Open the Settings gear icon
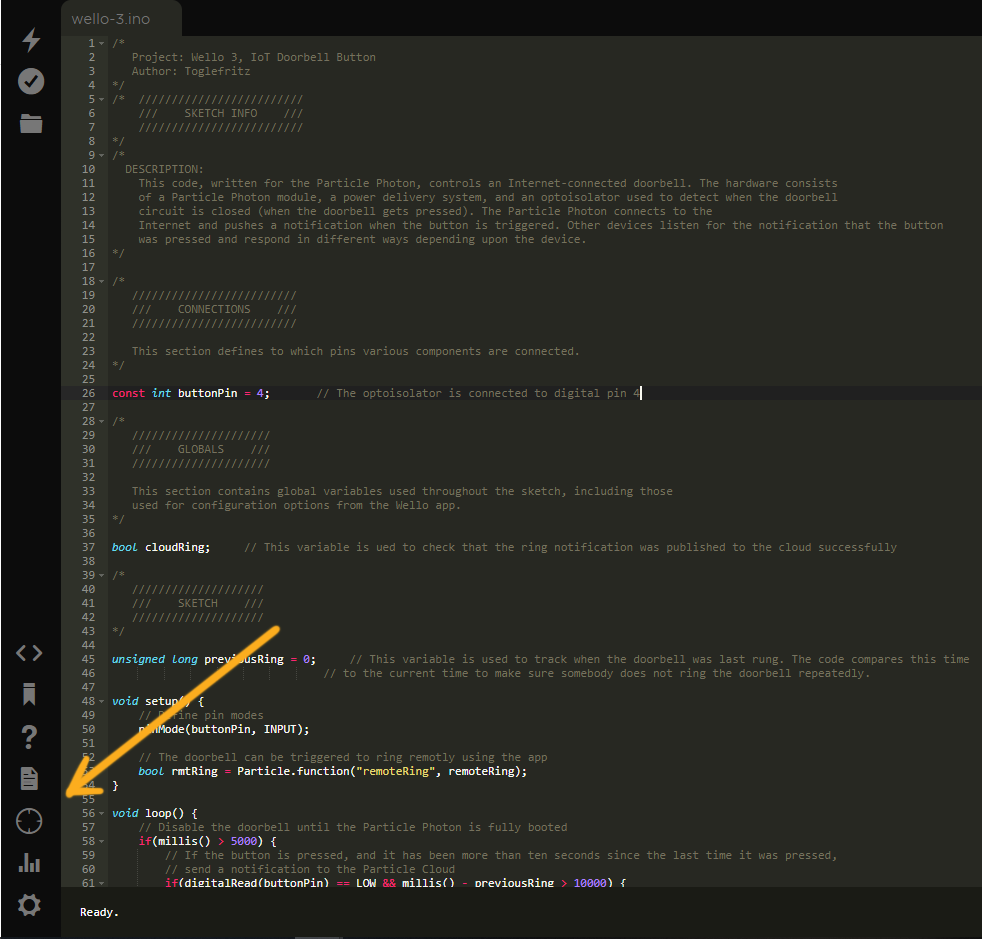The image size is (982, 939). point(29,905)
